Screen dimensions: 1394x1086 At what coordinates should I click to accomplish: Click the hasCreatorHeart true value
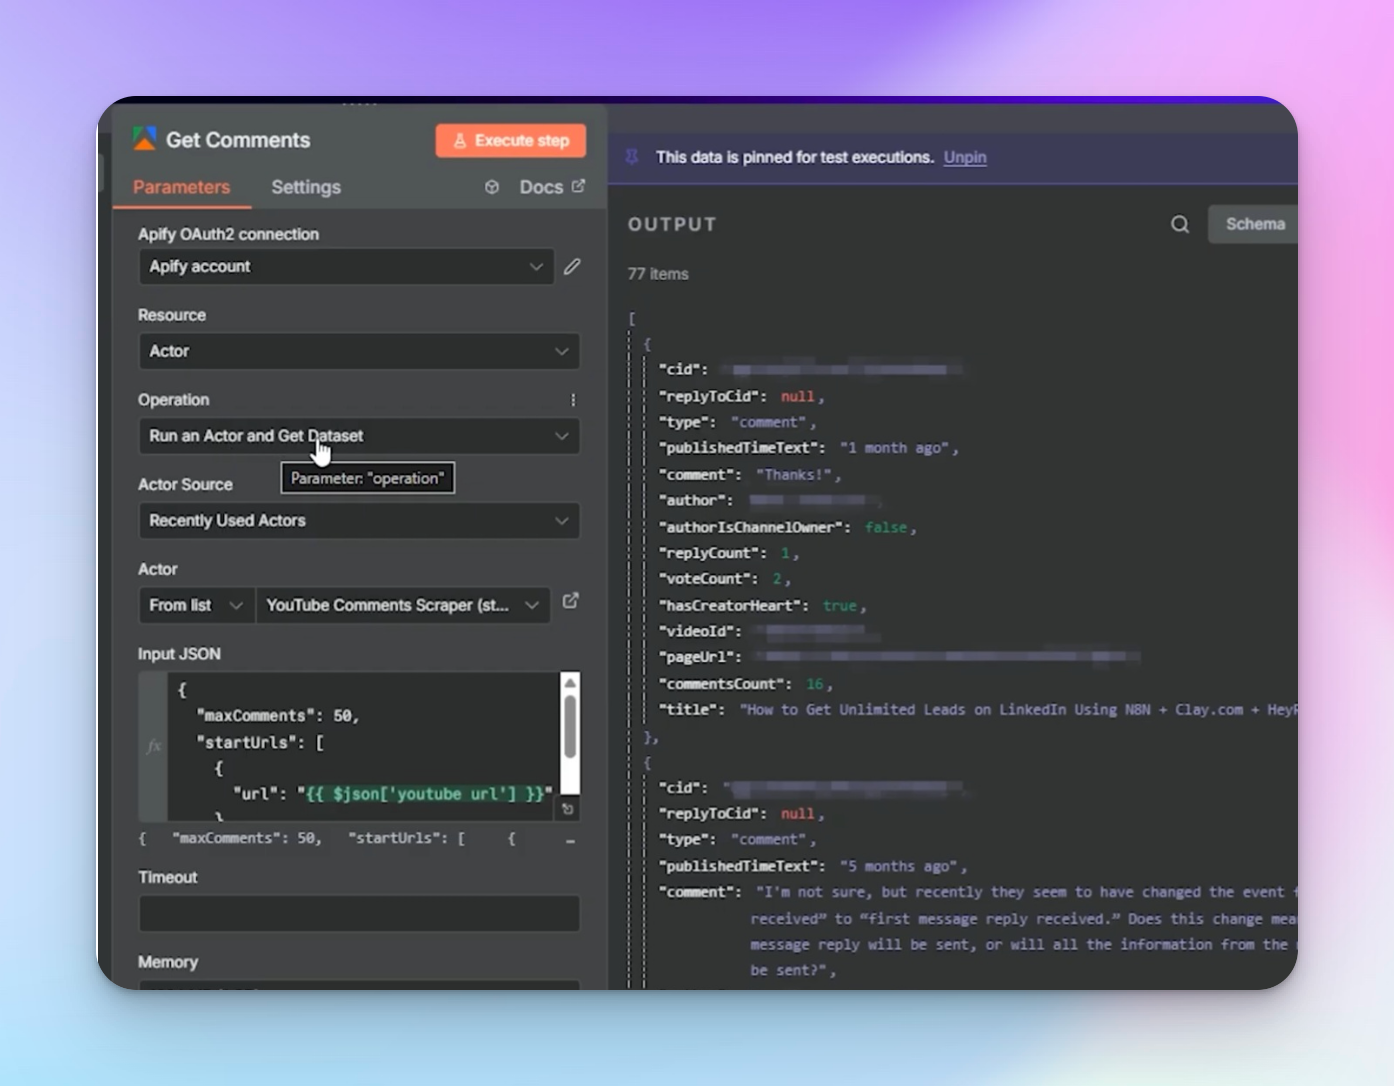[840, 605]
